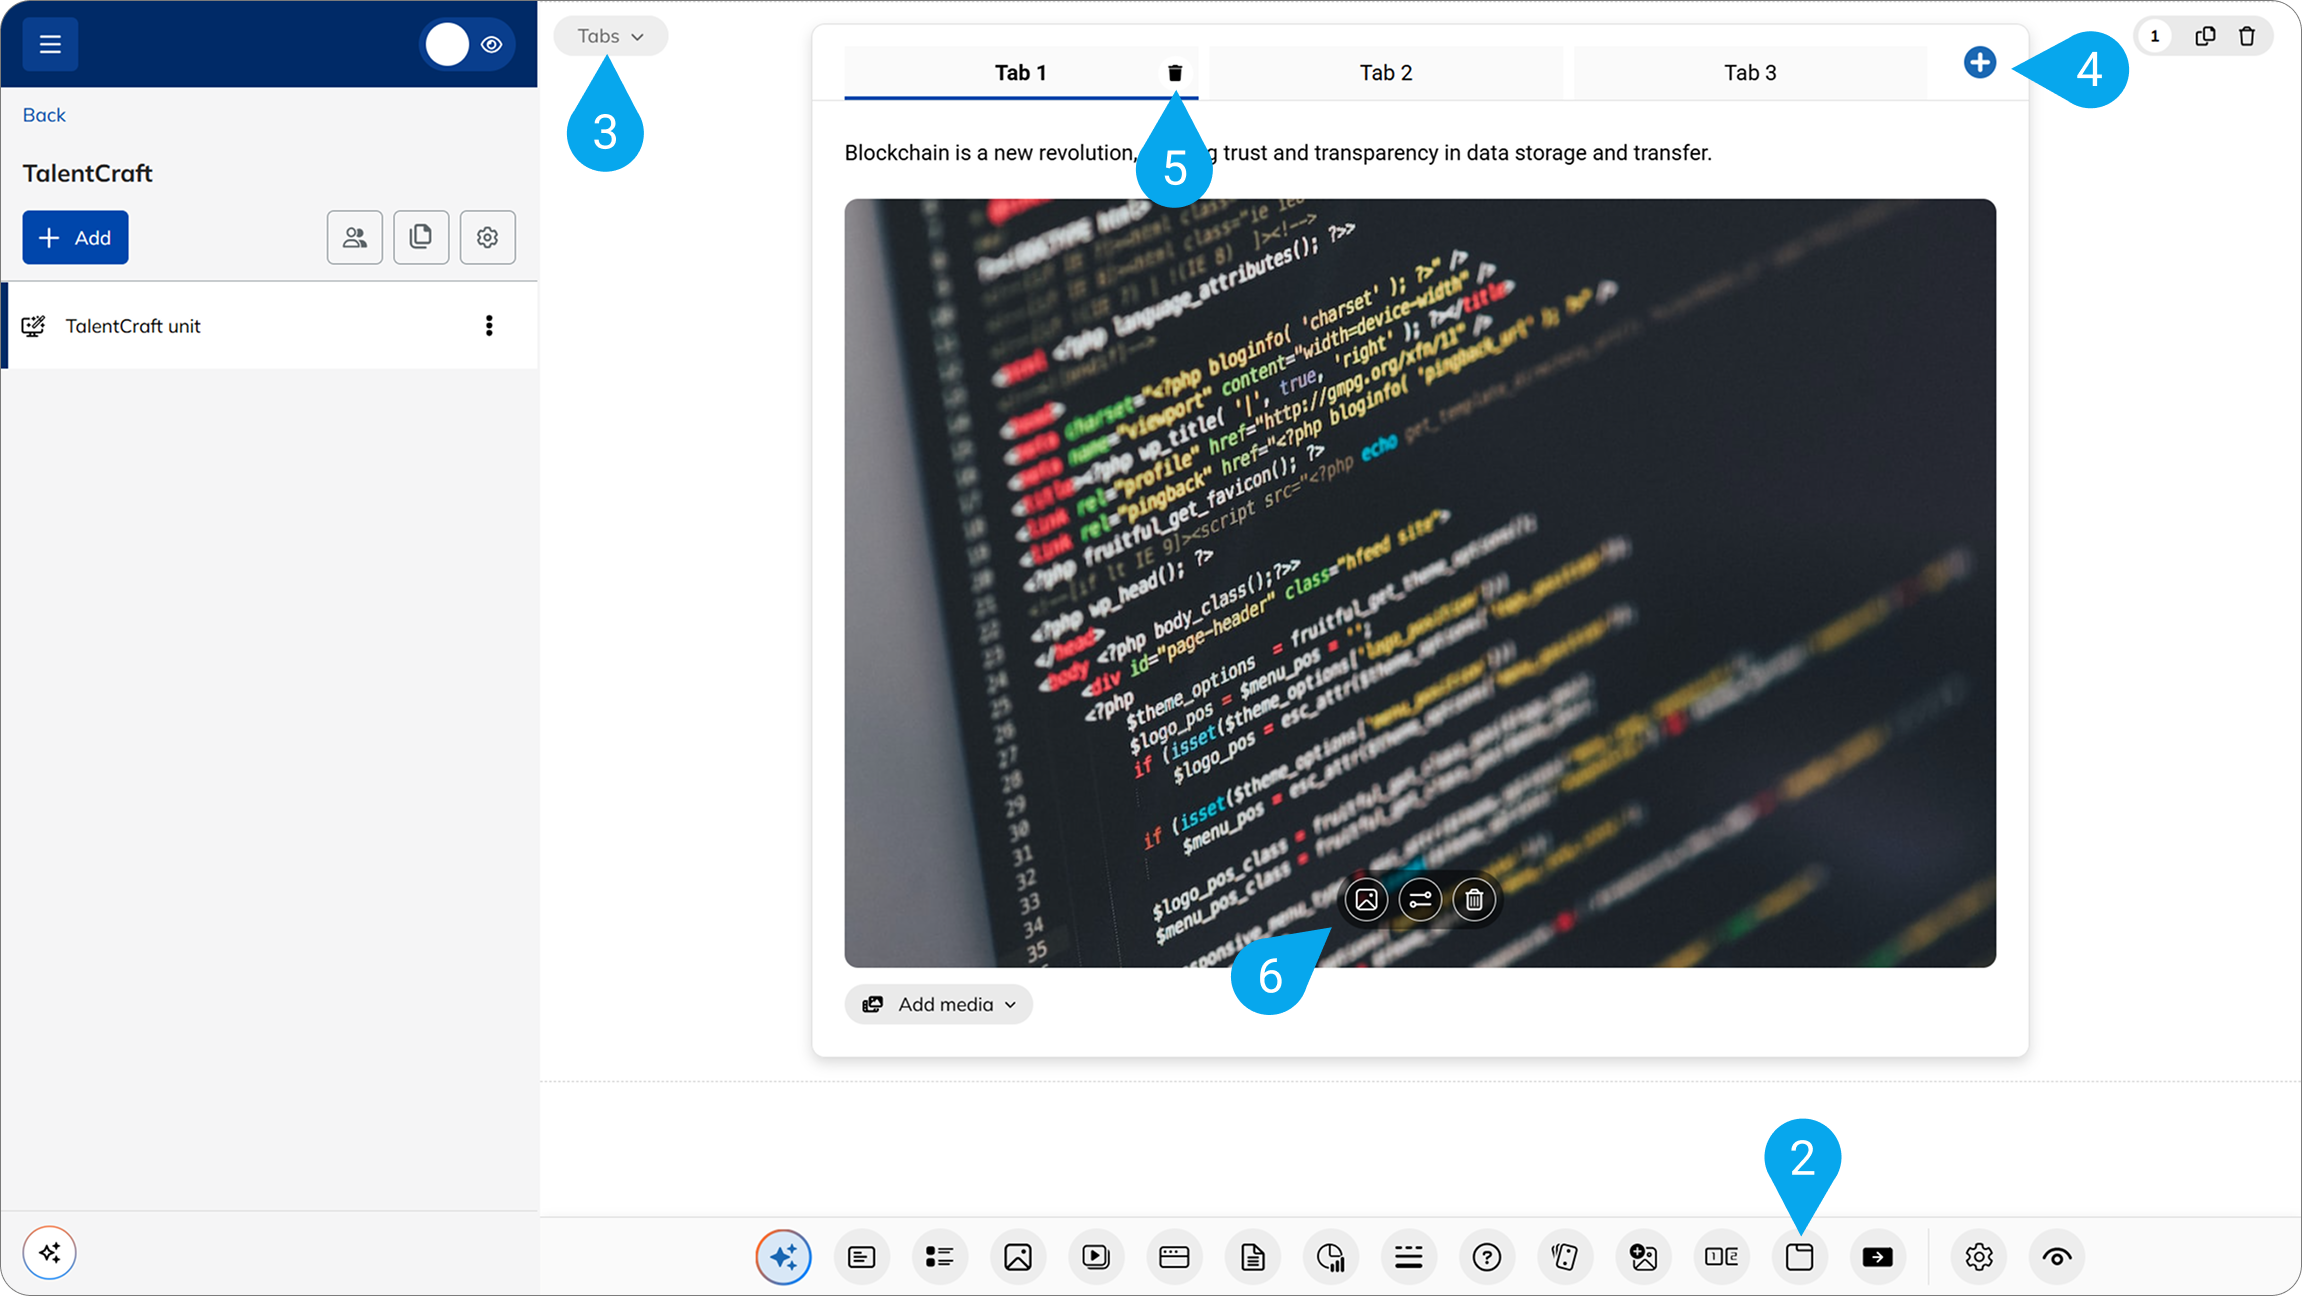Viewport: 2302px width, 1296px height.
Task: Insert a question block via question-mark icon
Action: 1486,1257
